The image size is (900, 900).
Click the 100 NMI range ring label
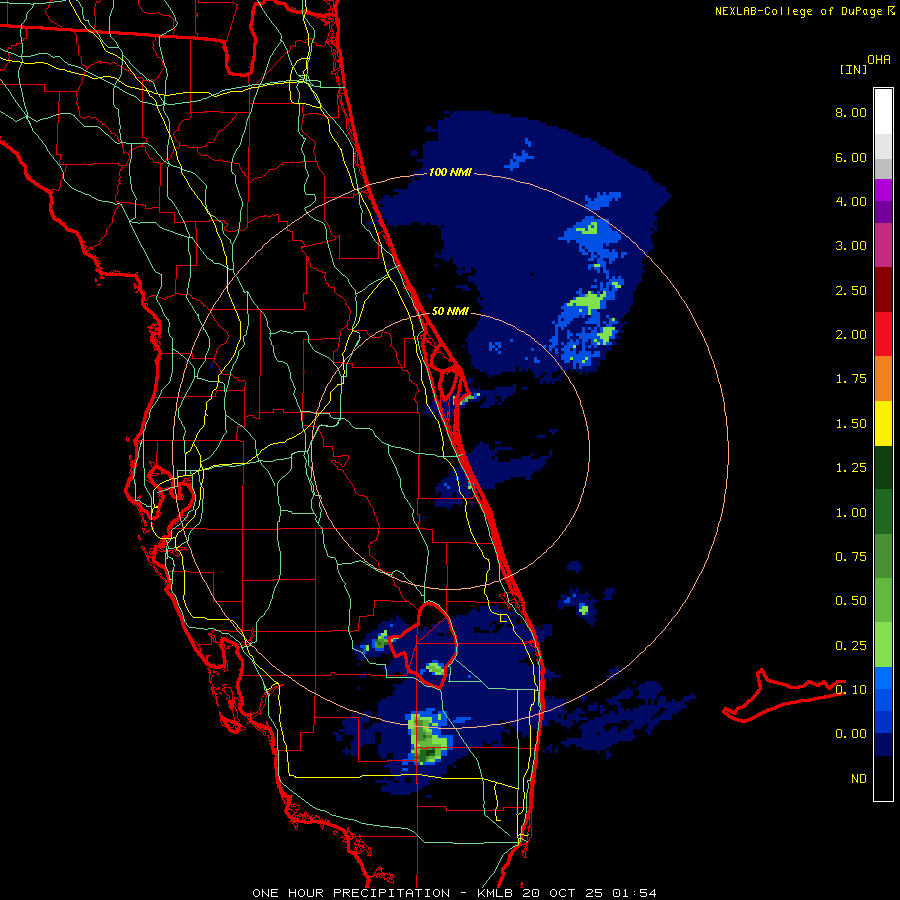pos(450,172)
